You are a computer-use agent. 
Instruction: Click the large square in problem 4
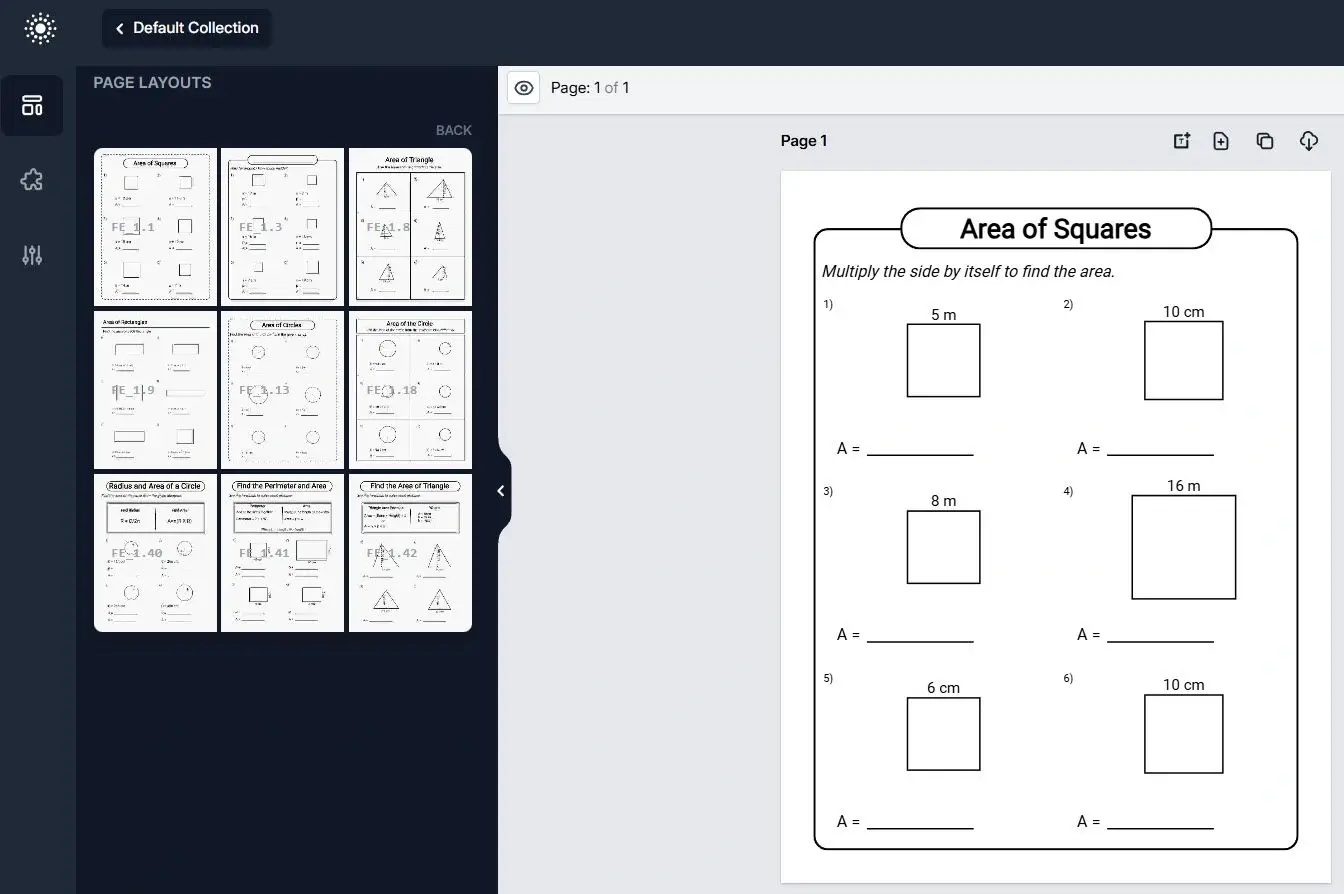tap(1183, 547)
